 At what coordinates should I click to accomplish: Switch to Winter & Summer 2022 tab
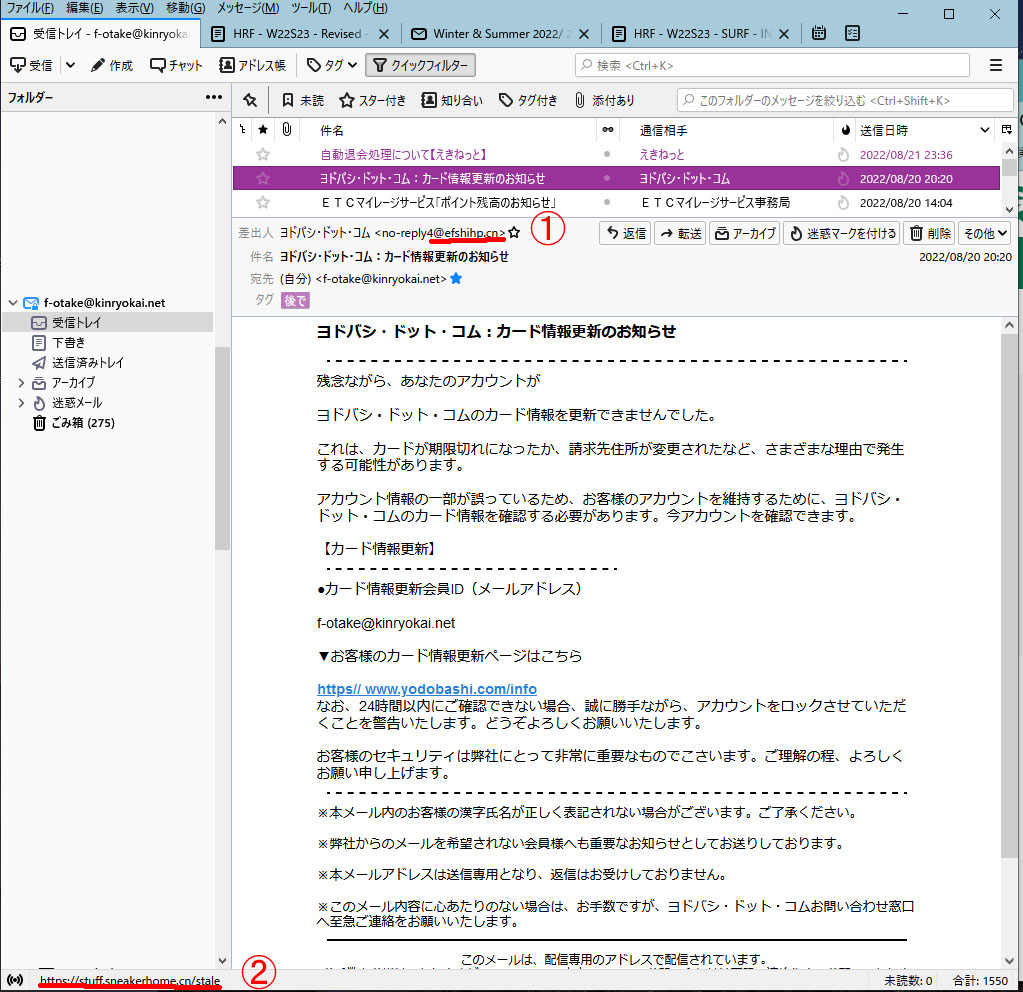pos(500,33)
